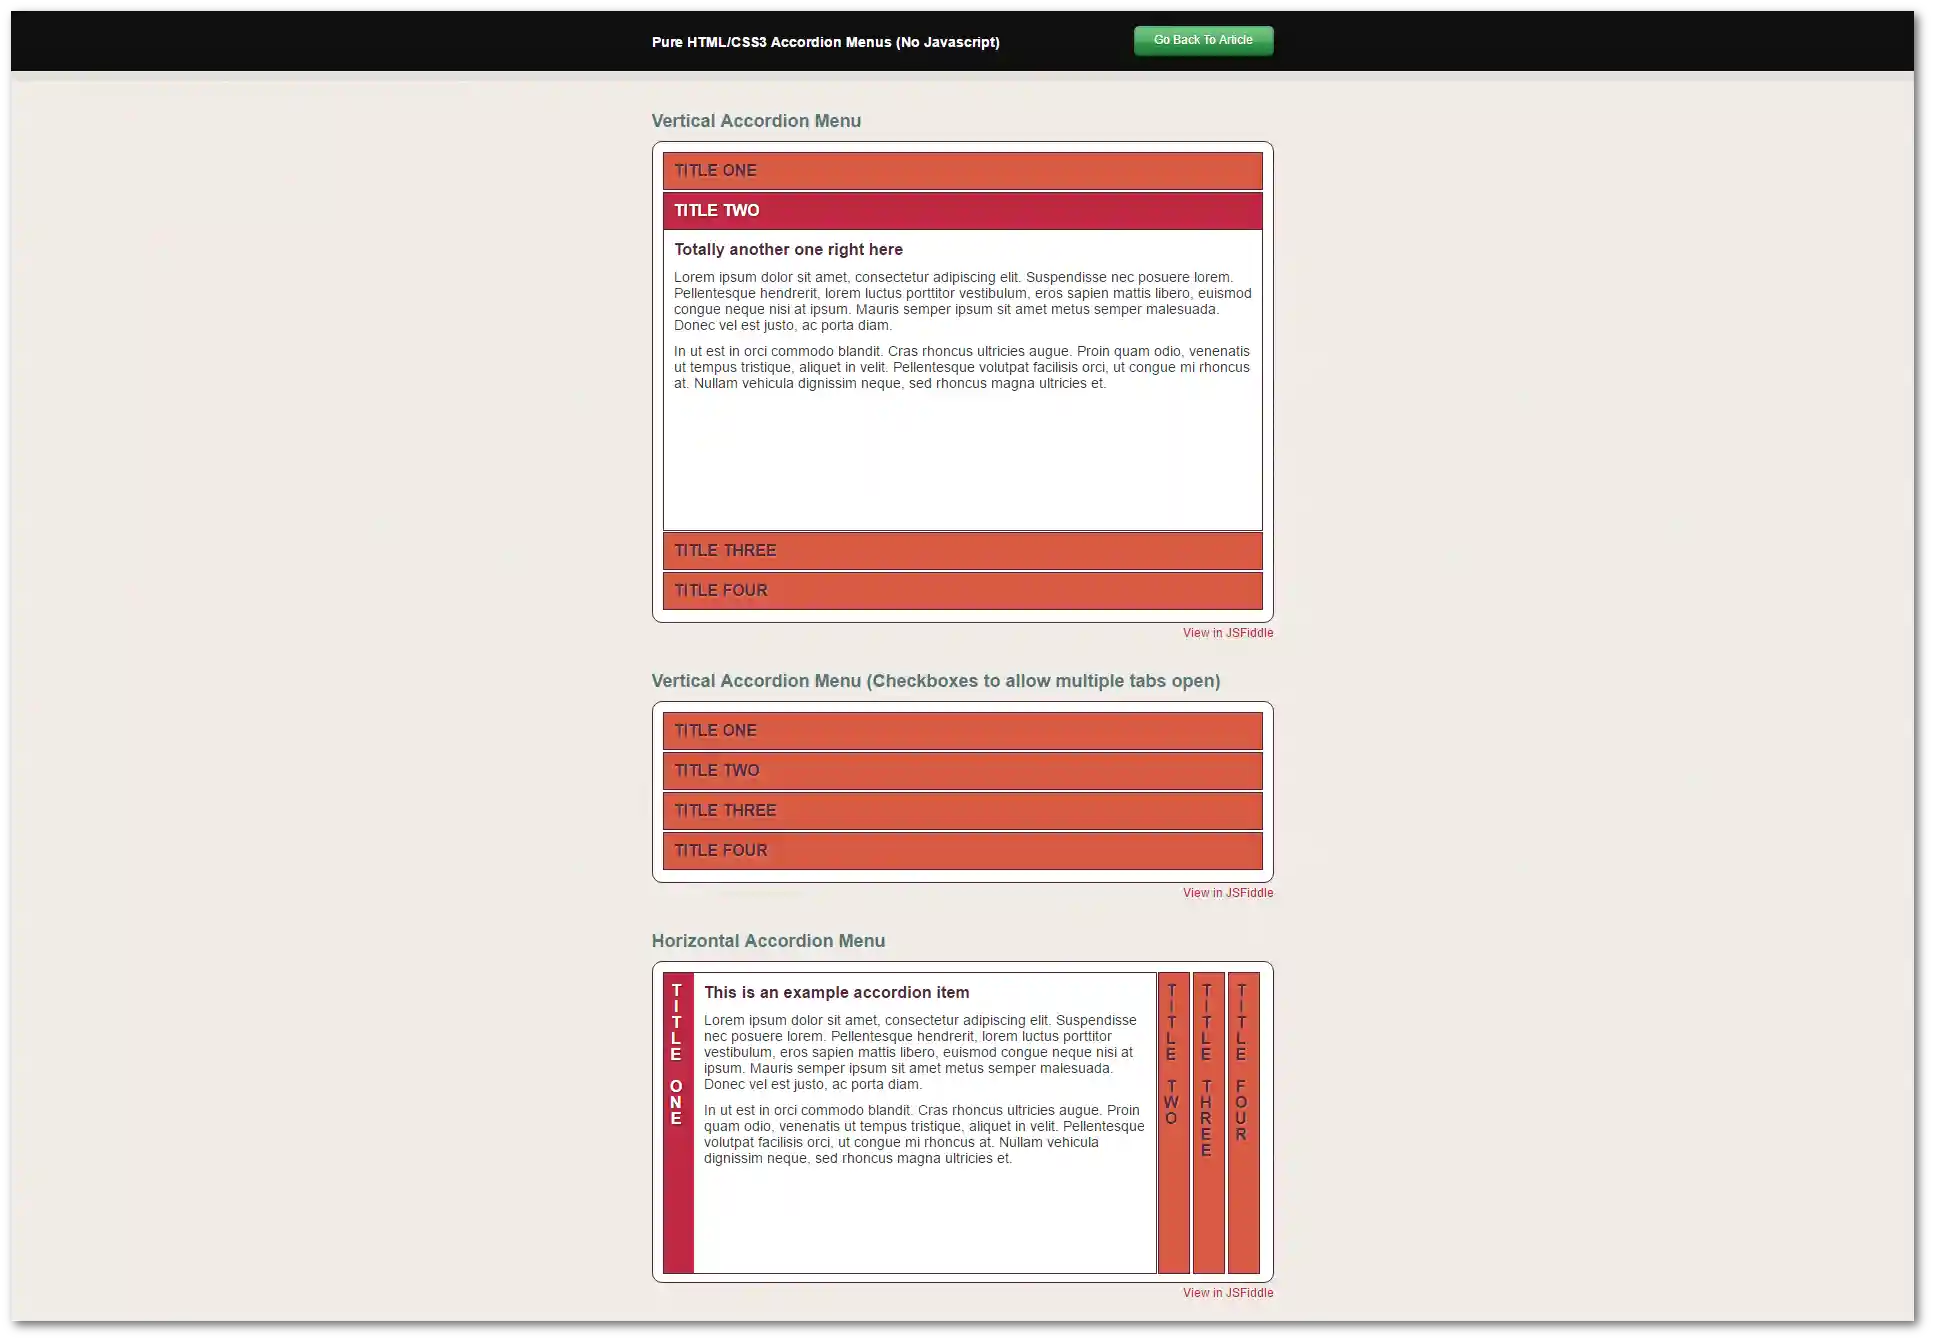Open vertical TITLE FOUR tab in horizontal accordion

pos(1243,1120)
